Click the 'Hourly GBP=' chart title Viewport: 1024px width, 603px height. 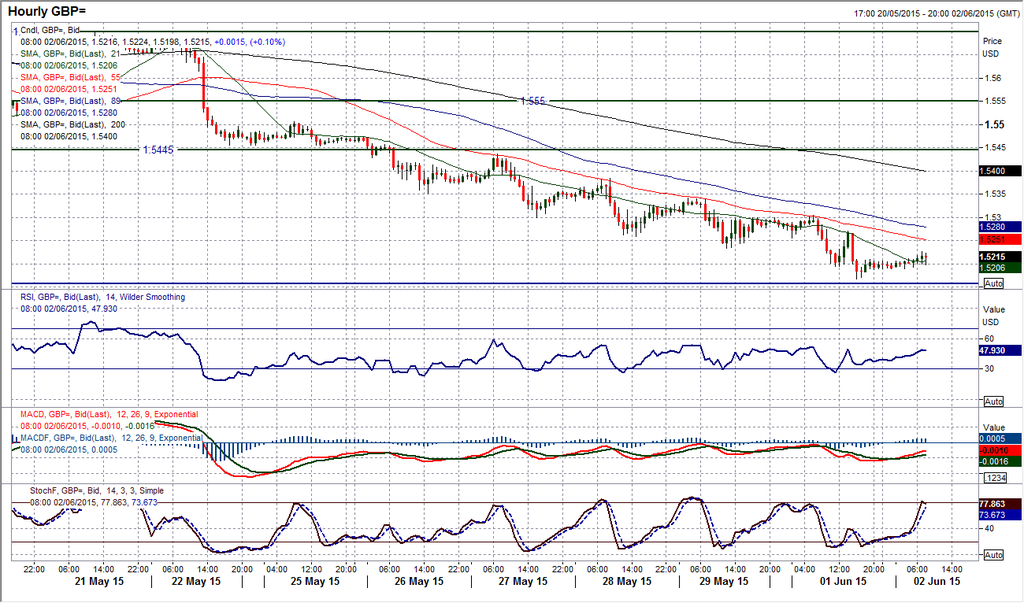click(47, 11)
